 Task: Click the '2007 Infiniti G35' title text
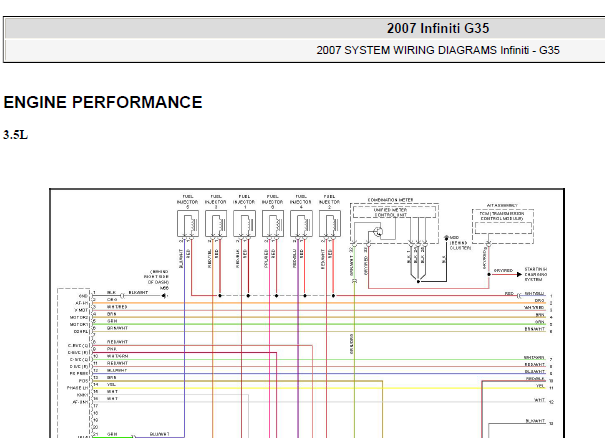point(438,28)
